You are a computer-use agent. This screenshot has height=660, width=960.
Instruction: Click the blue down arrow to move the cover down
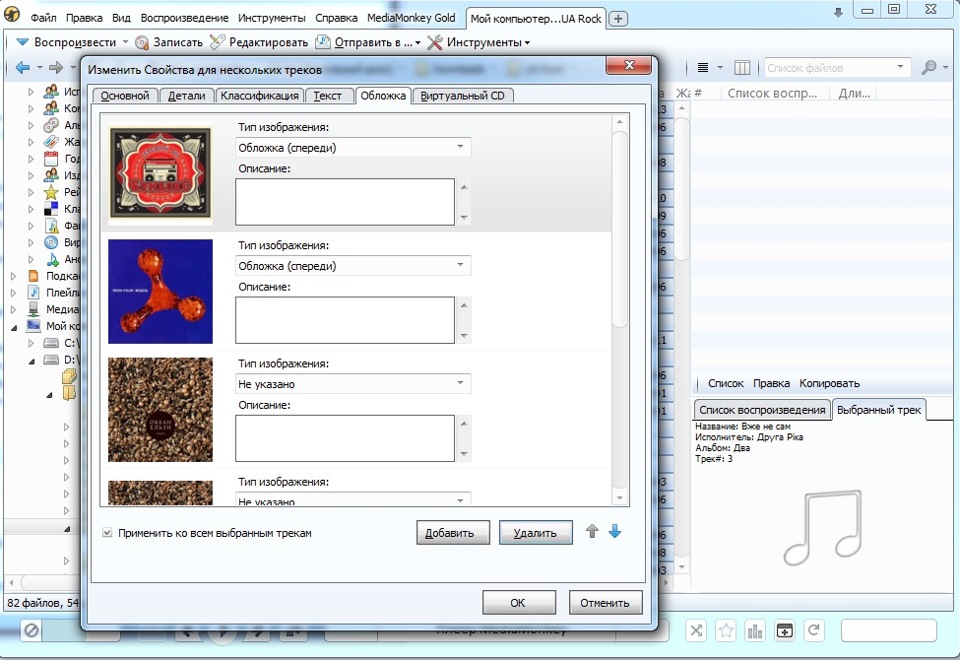615,531
